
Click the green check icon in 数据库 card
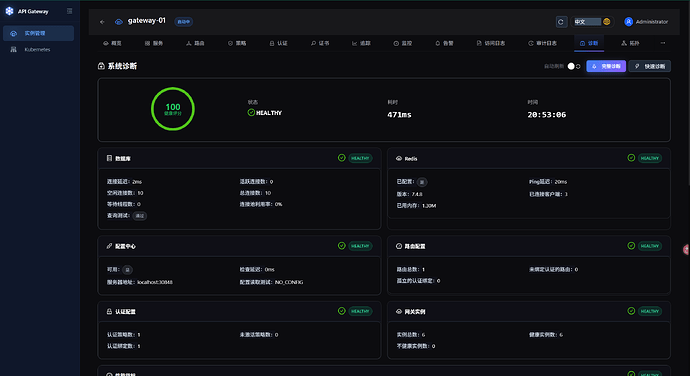click(x=341, y=158)
